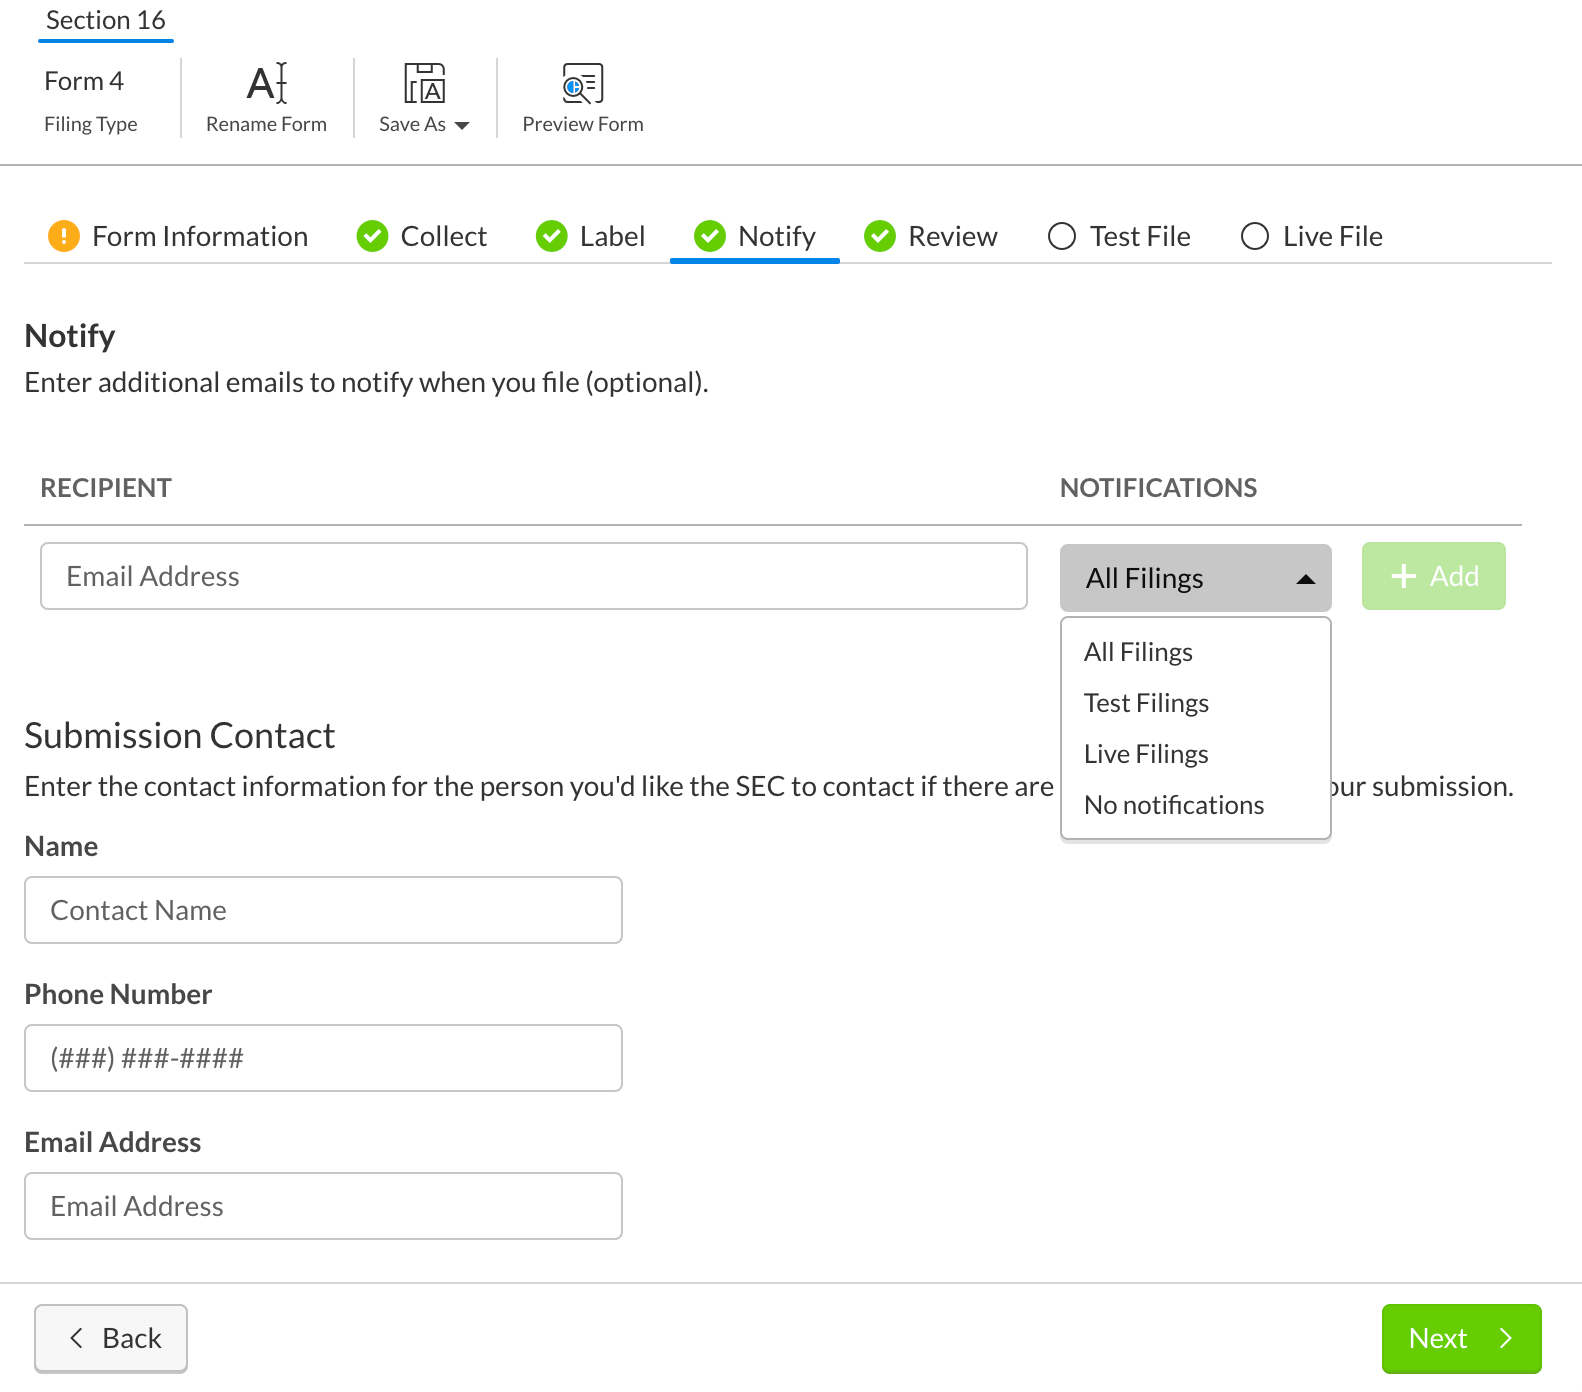Select the Test File step circle
The image size is (1582, 1392).
point(1061,236)
